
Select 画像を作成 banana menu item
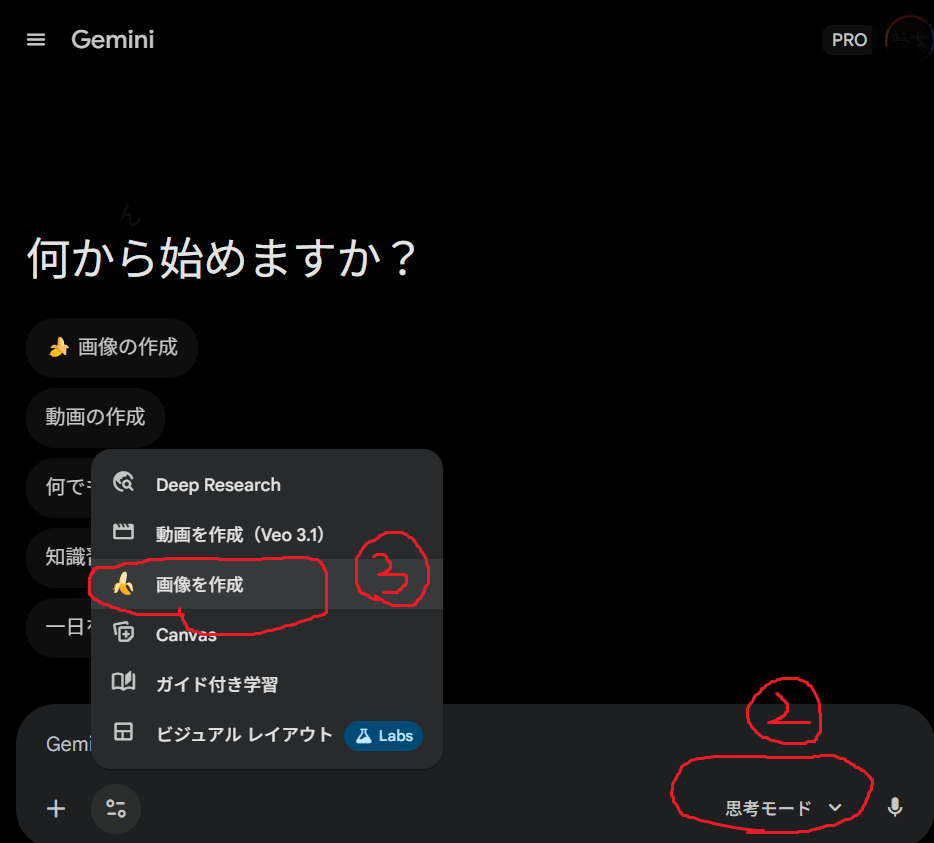(200, 585)
